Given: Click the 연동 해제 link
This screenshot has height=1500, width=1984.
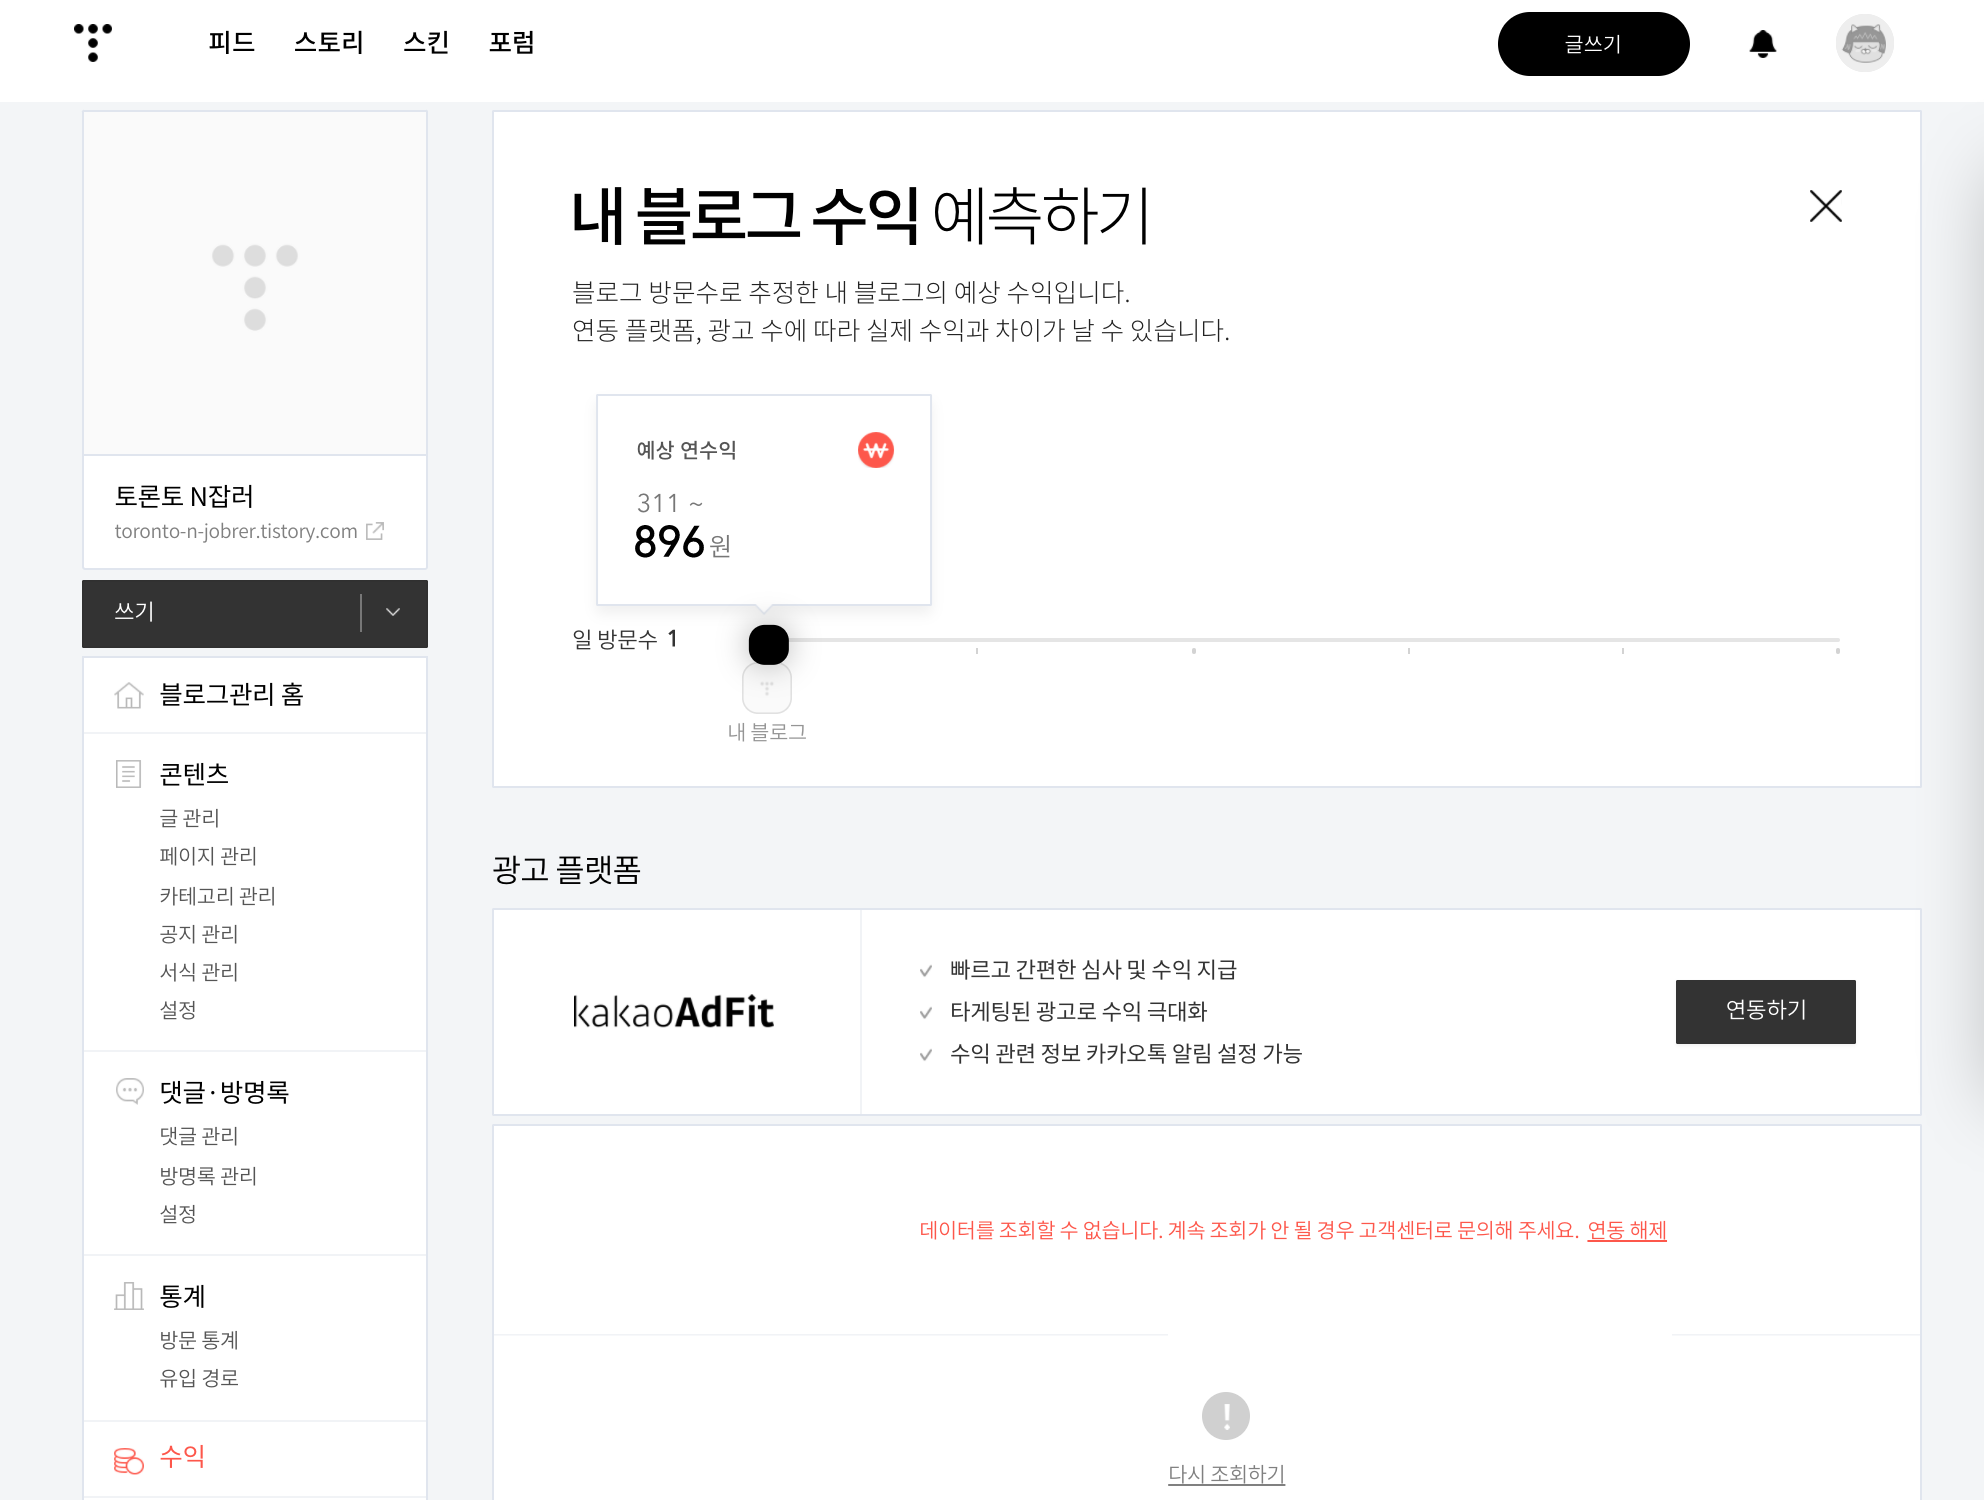Looking at the screenshot, I should [x=1626, y=1230].
